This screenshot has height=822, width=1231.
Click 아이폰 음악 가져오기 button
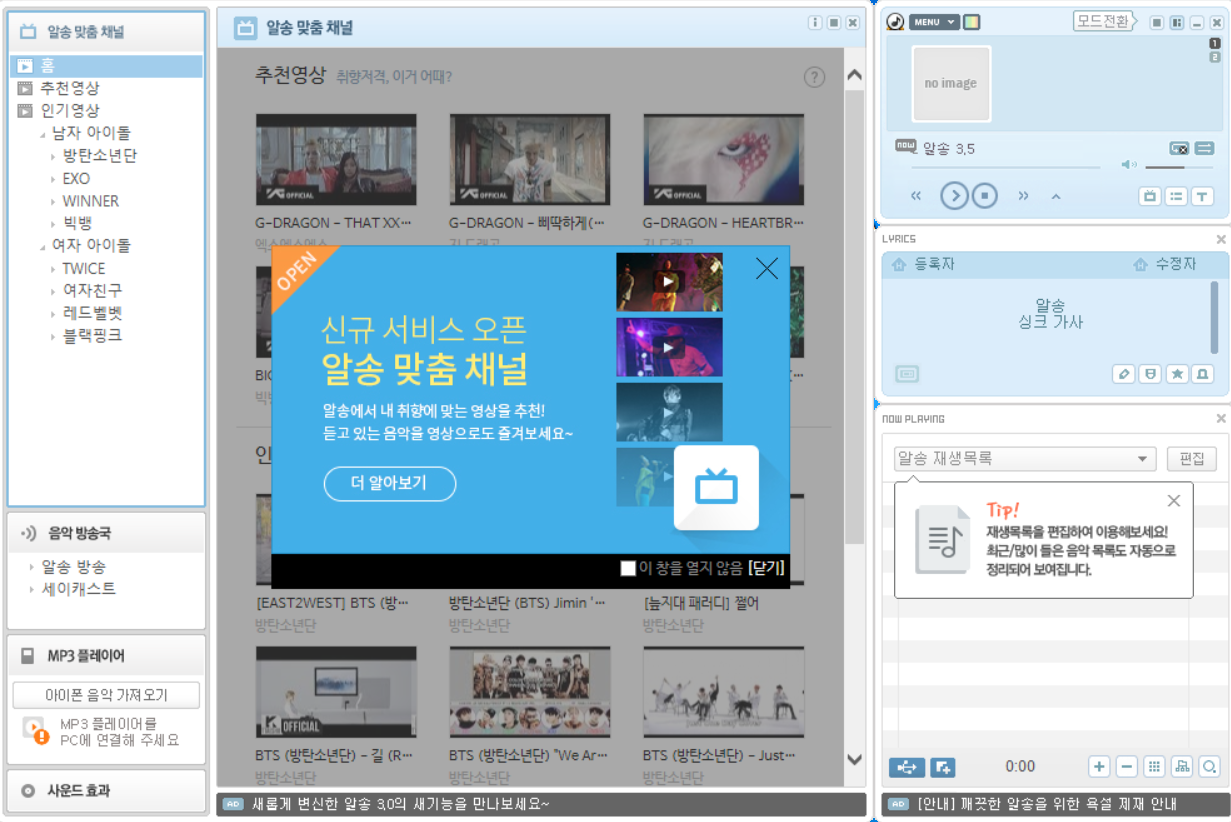tap(106, 695)
